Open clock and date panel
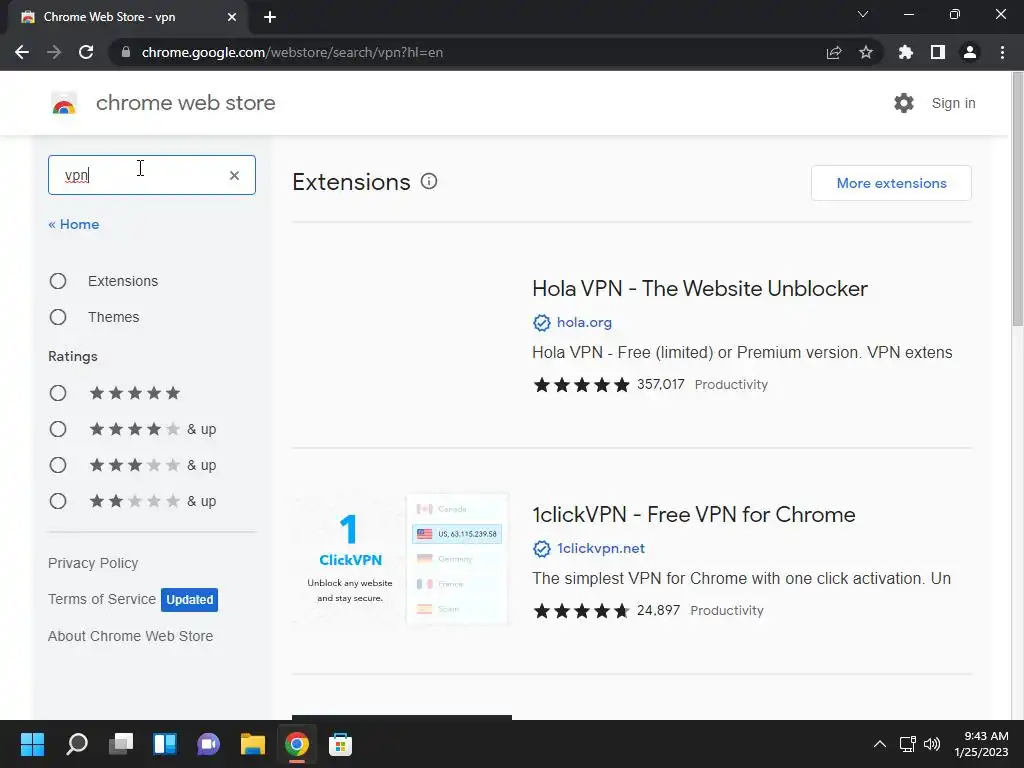This screenshot has height=768, width=1024. [x=982, y=744]
